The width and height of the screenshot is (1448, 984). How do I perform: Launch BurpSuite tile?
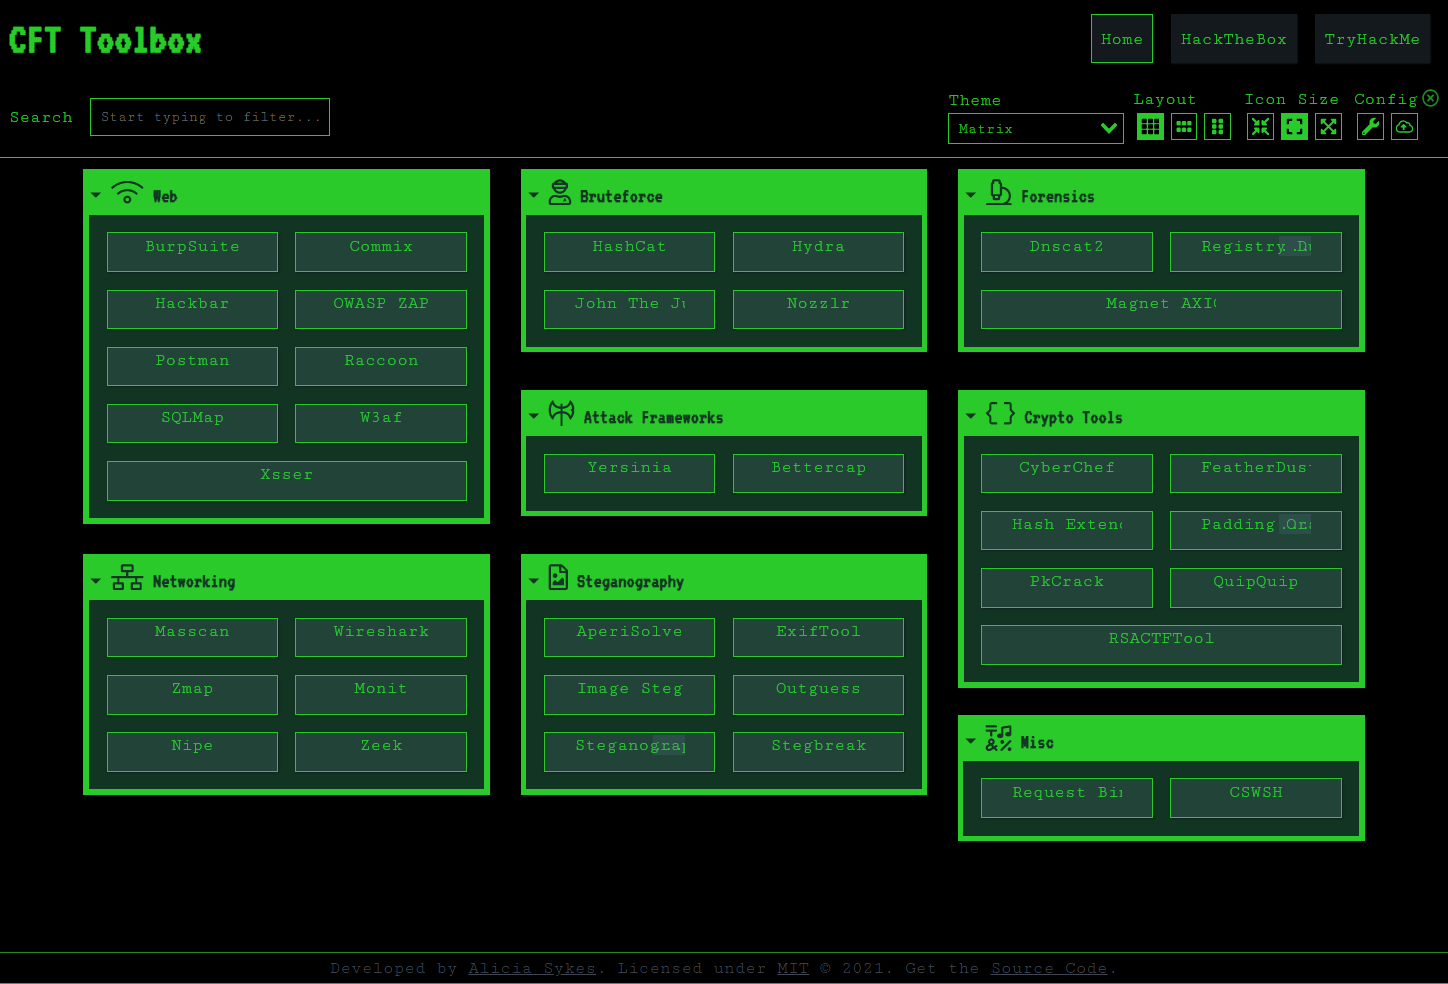click(x=192, y=252)
